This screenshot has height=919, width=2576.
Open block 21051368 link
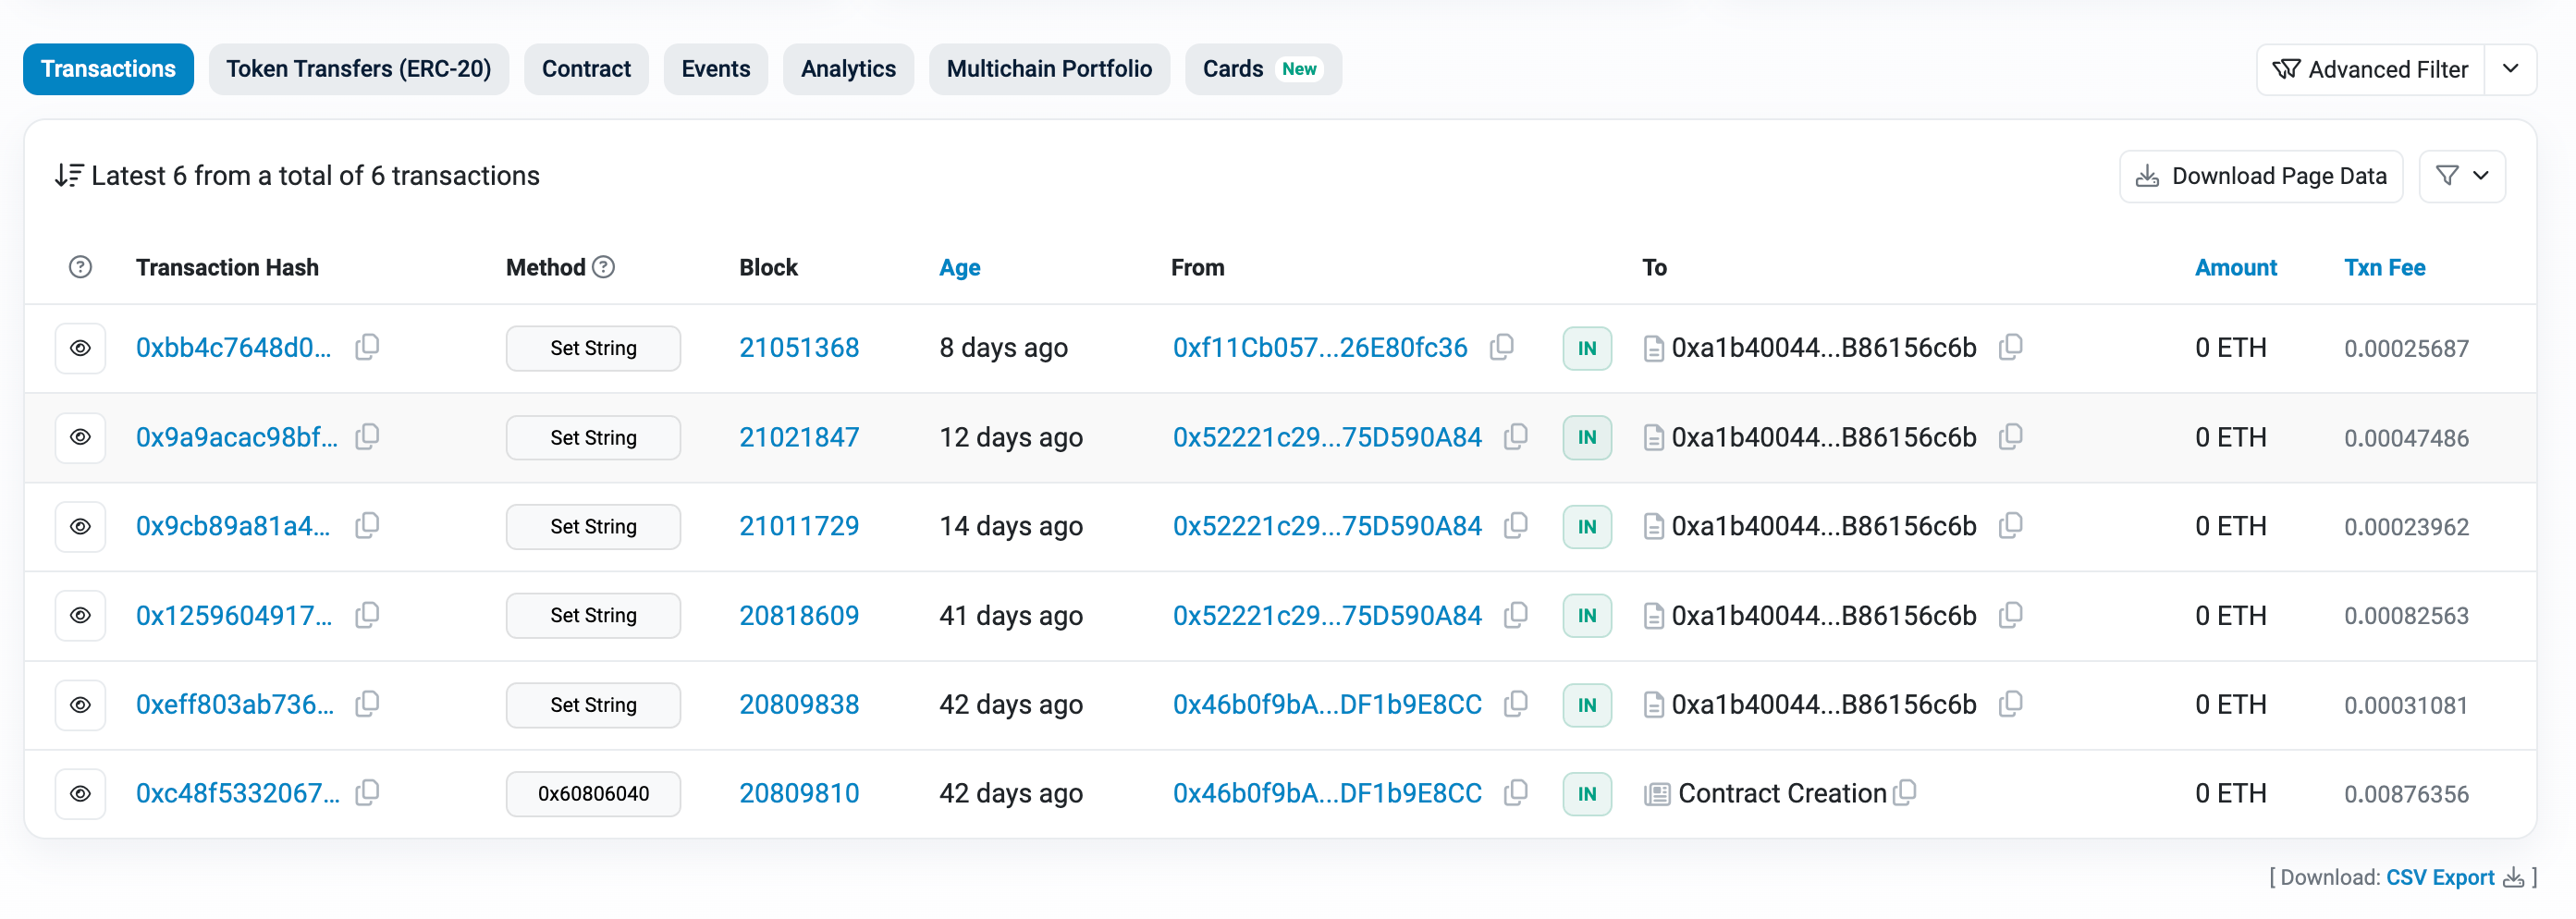[x=799, y=347]
